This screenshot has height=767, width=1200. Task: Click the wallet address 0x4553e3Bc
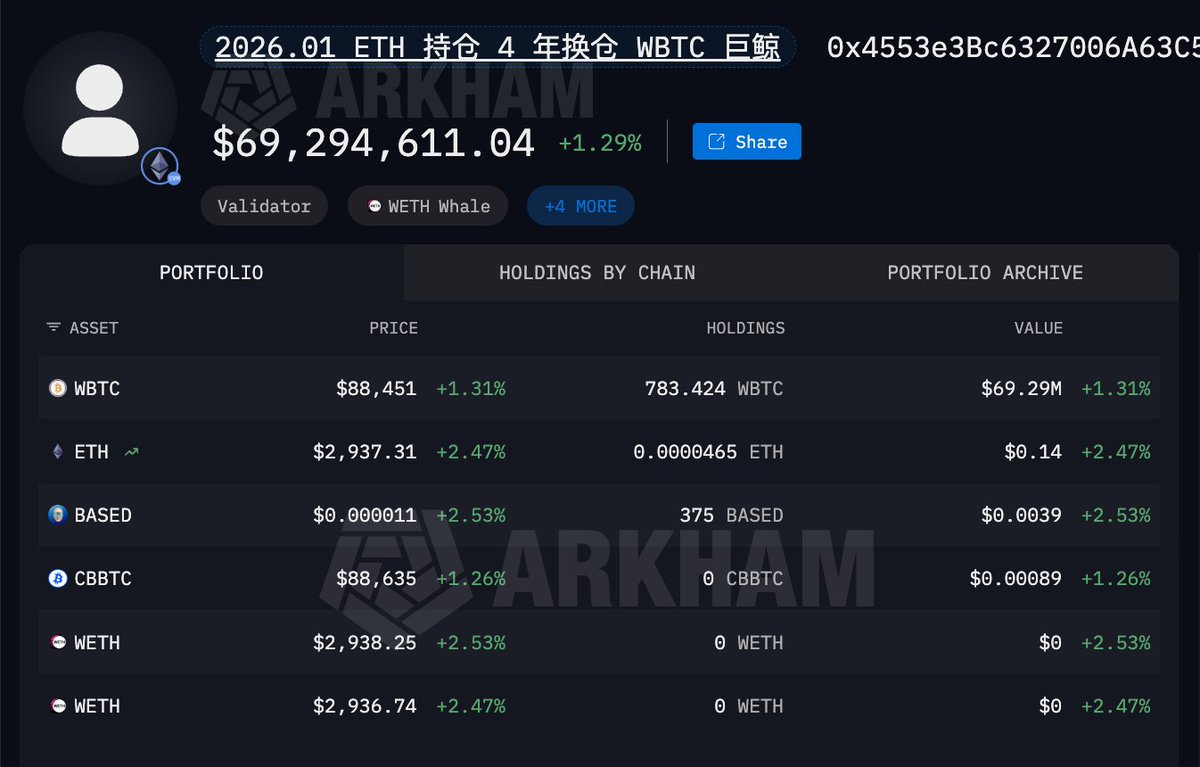1012,47
